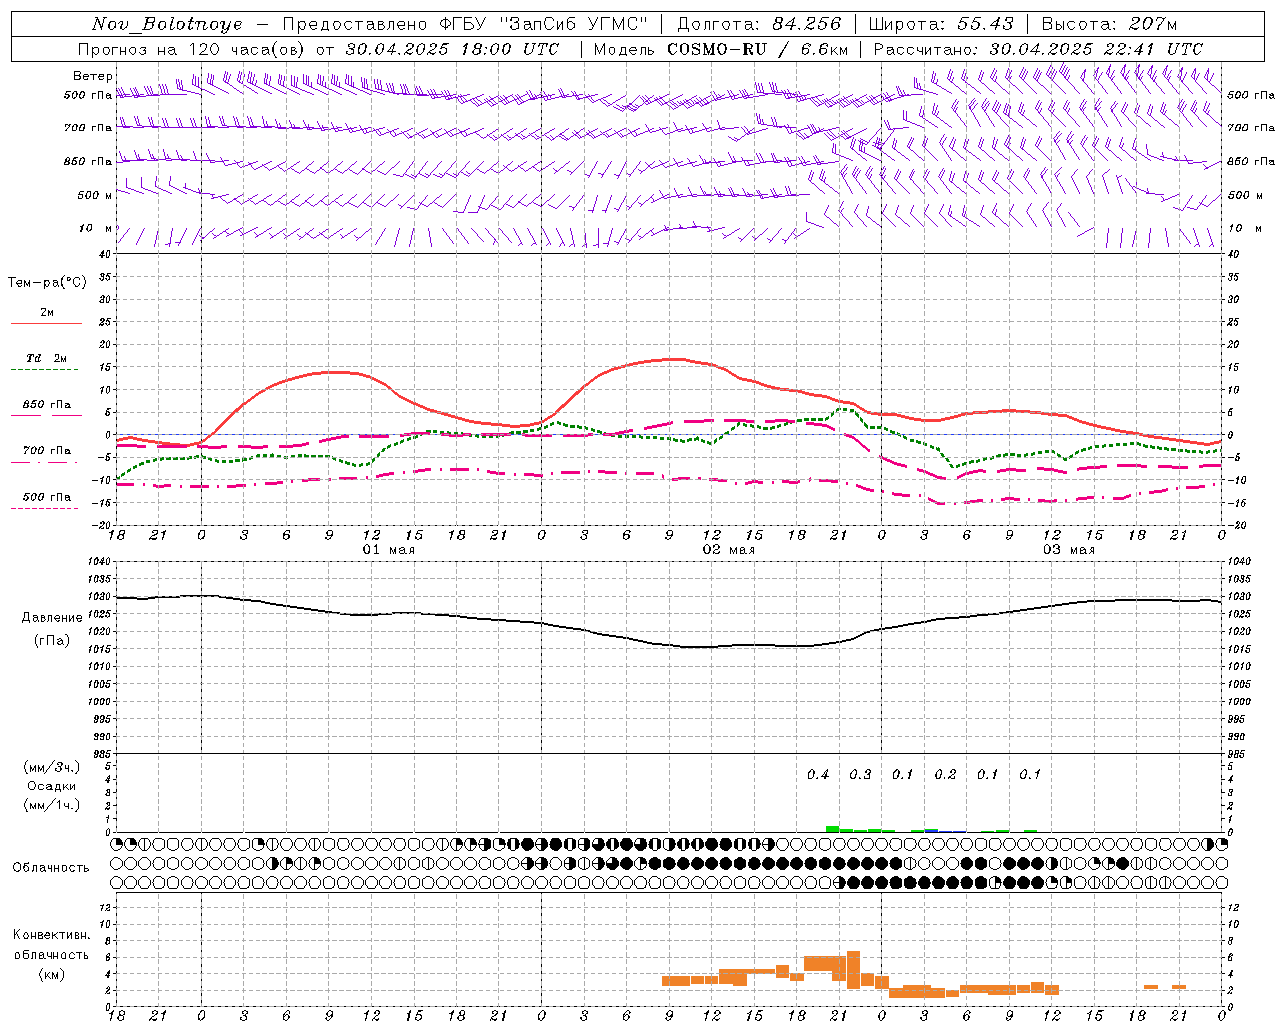Click the 0.3 precipitation amount value
Viewport: 1280px width, 1024px height.
click(860, 774)
